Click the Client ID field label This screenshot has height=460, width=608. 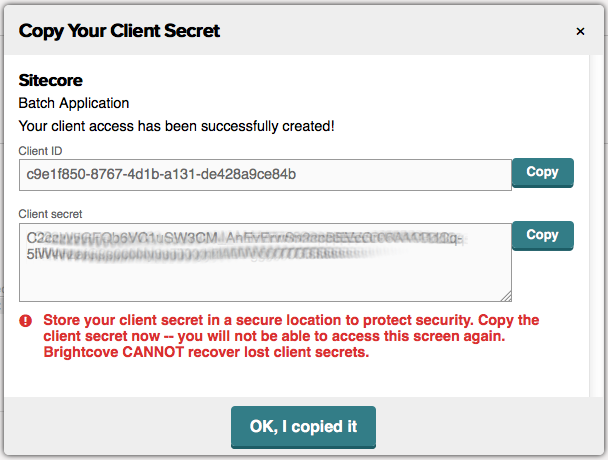(x=41, y=150)
